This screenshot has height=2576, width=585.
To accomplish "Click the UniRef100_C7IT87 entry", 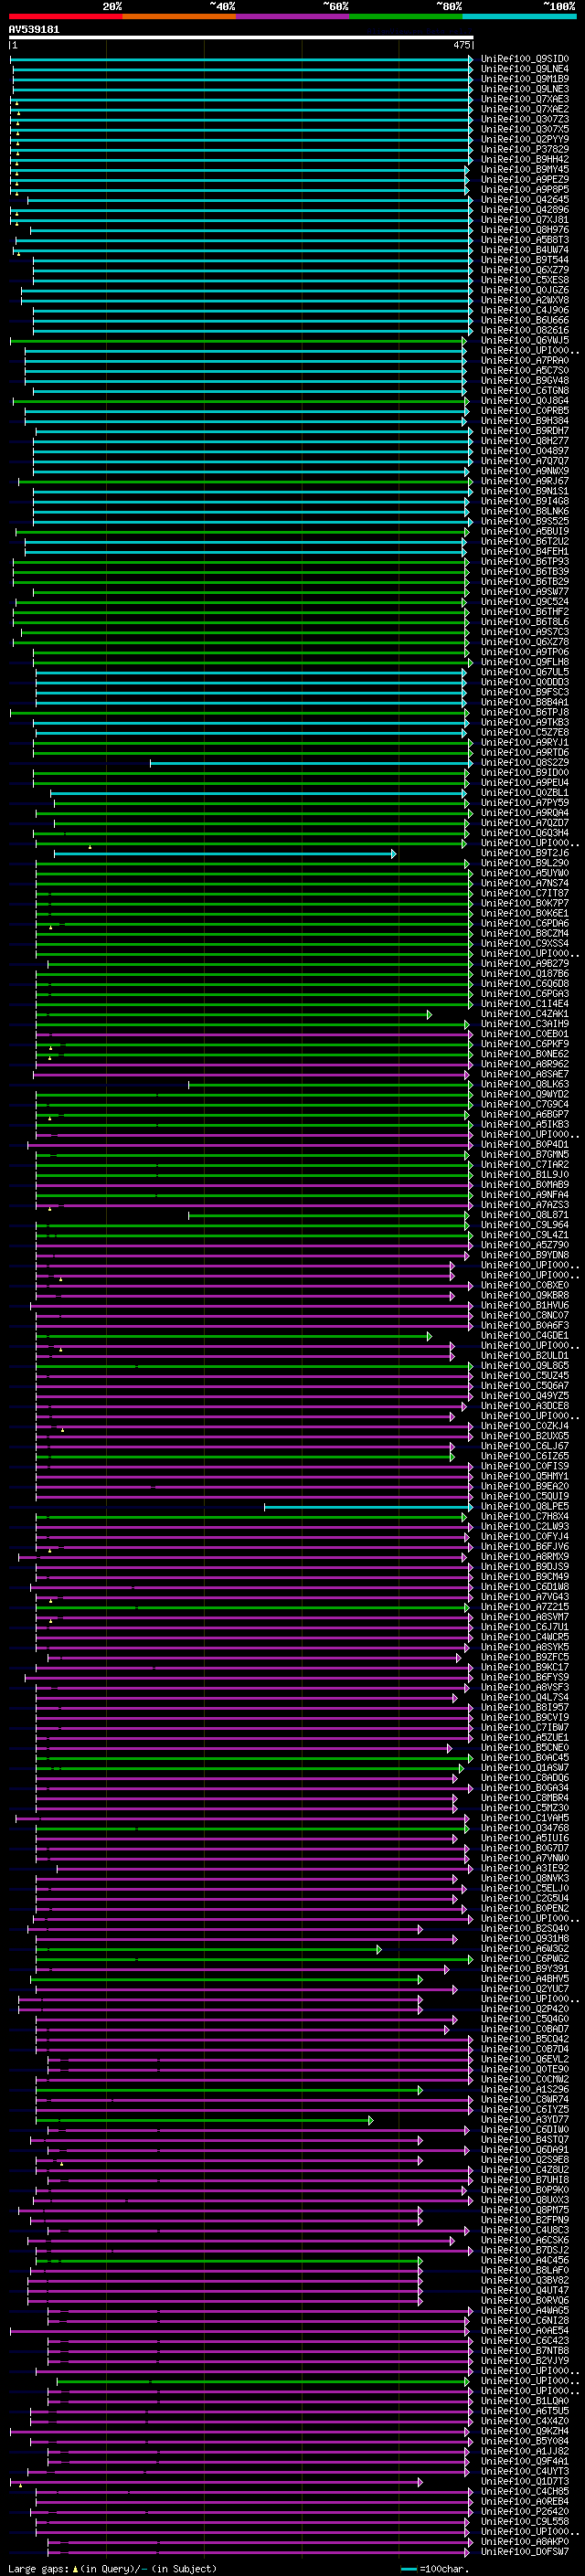I will [x=525, y=893].
